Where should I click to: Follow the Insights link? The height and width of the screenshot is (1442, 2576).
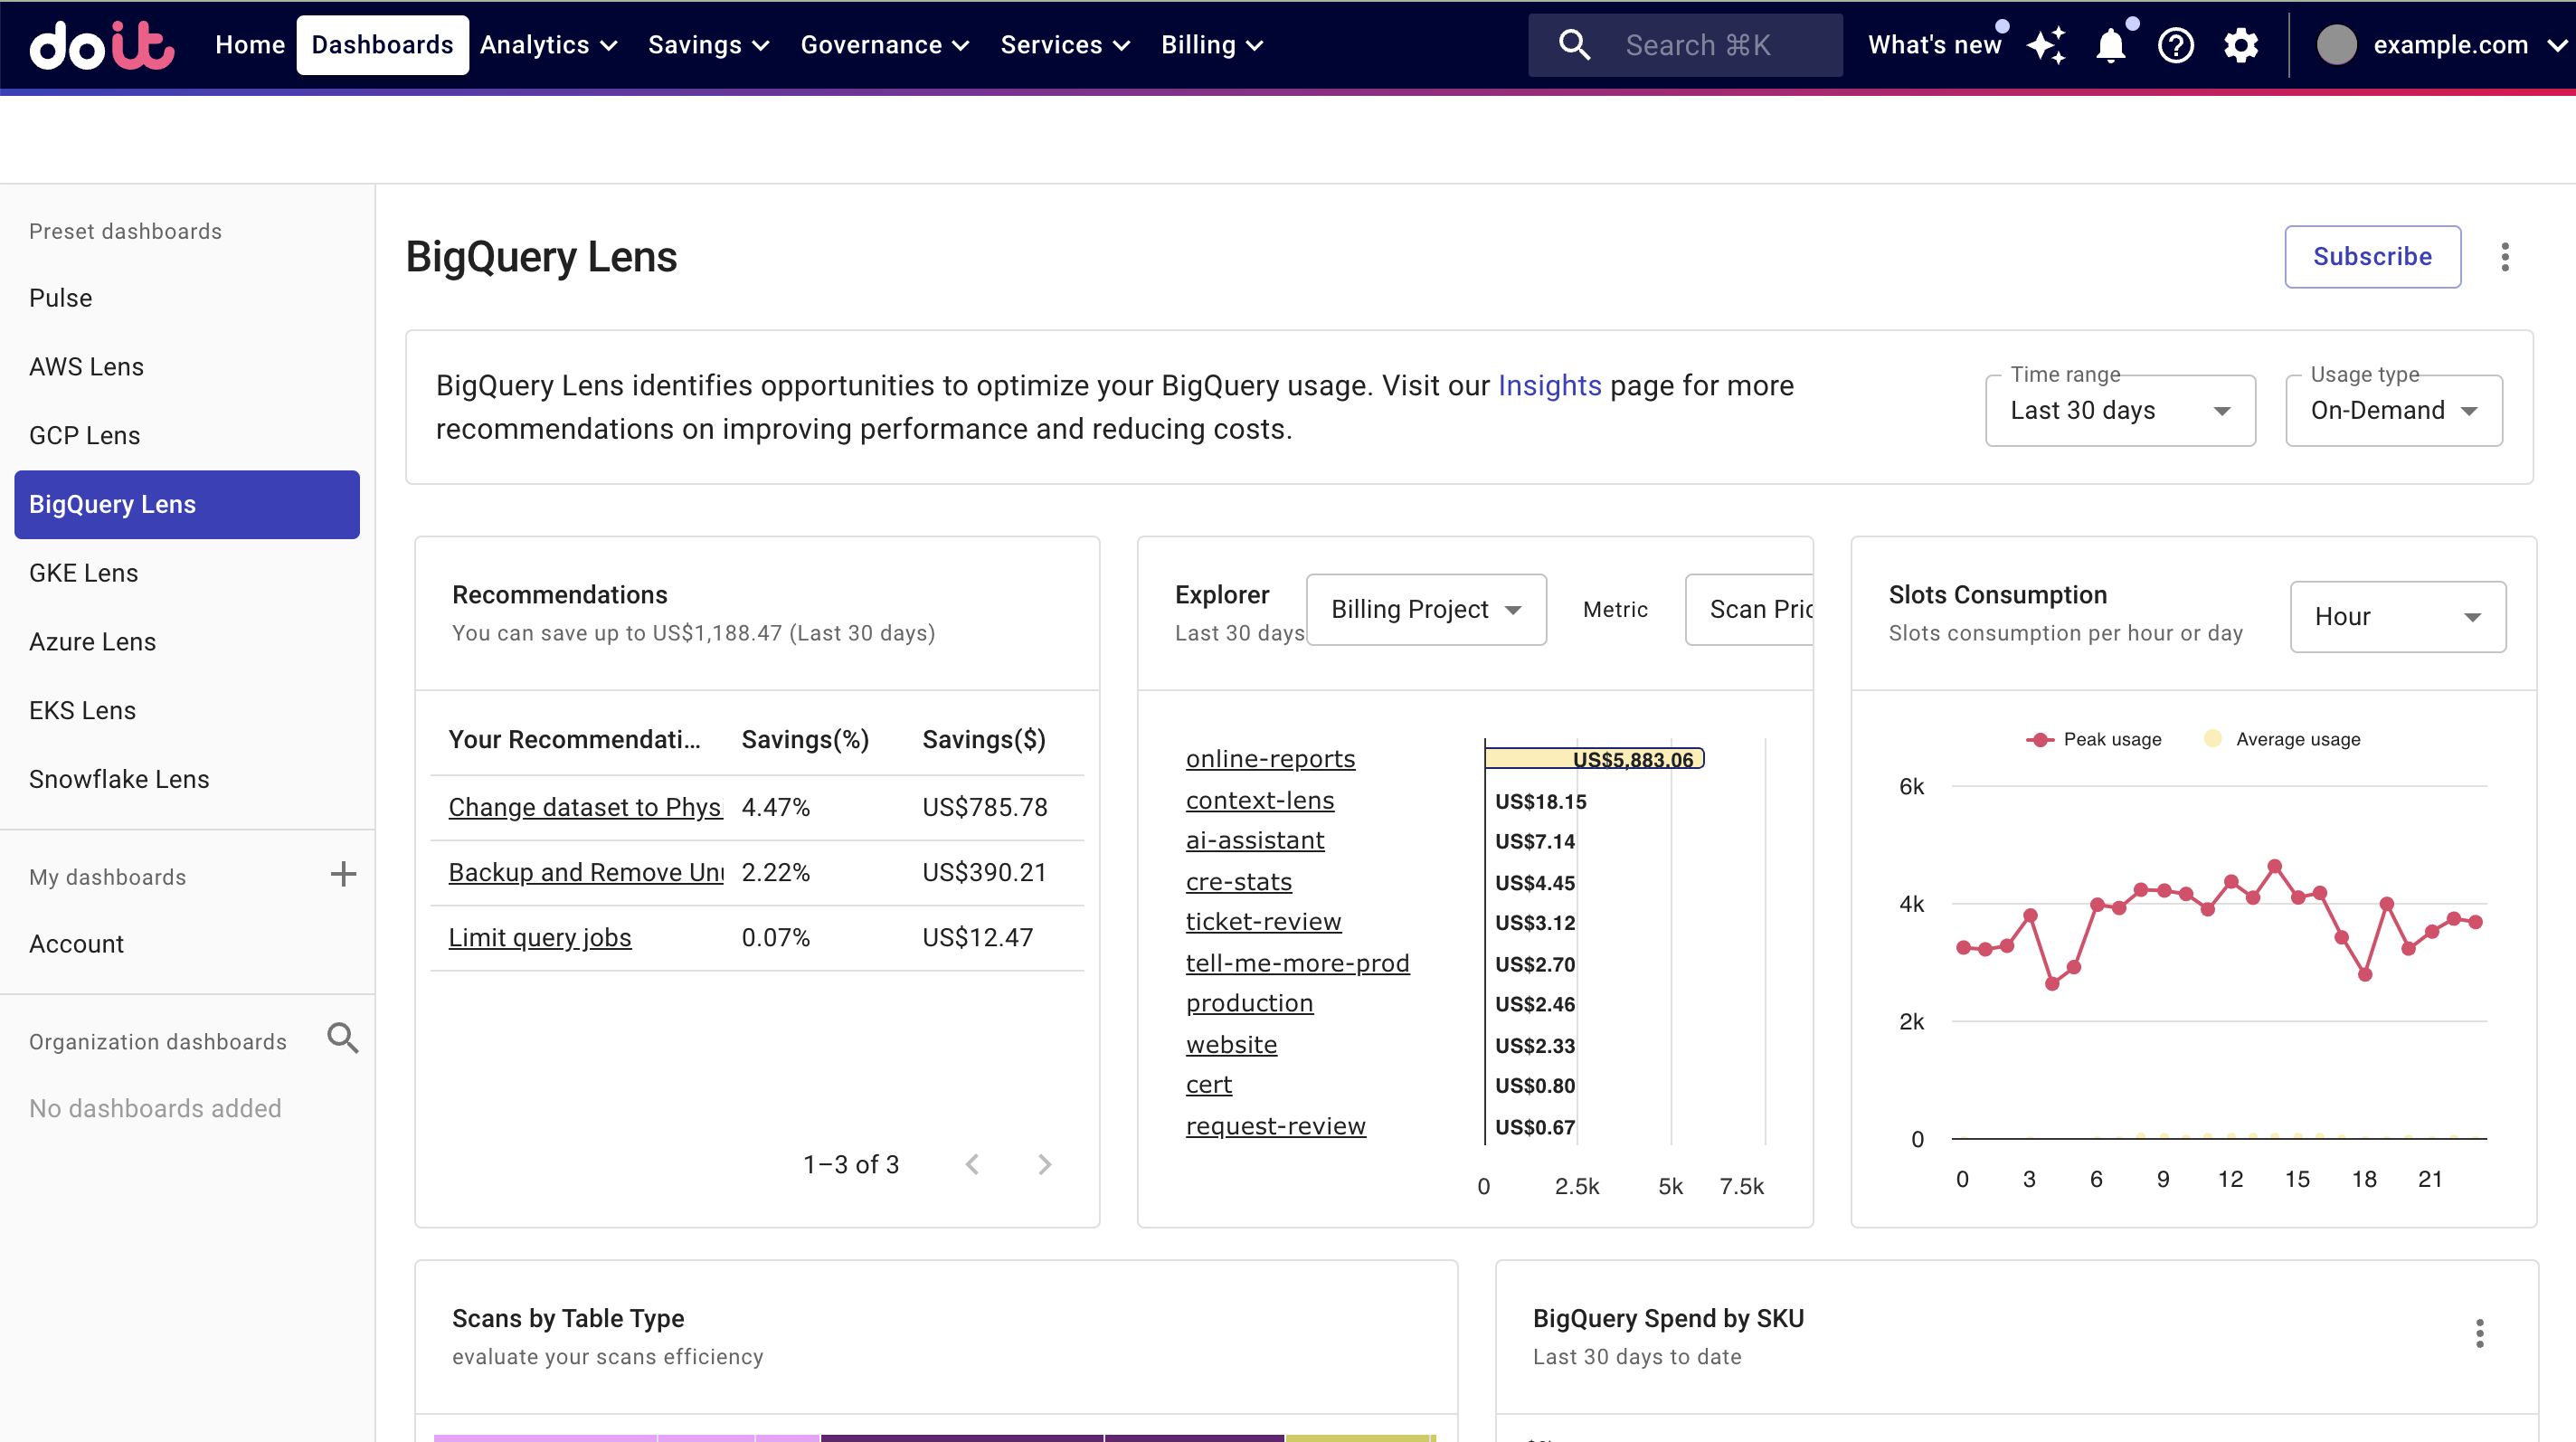coord(1549,385)
